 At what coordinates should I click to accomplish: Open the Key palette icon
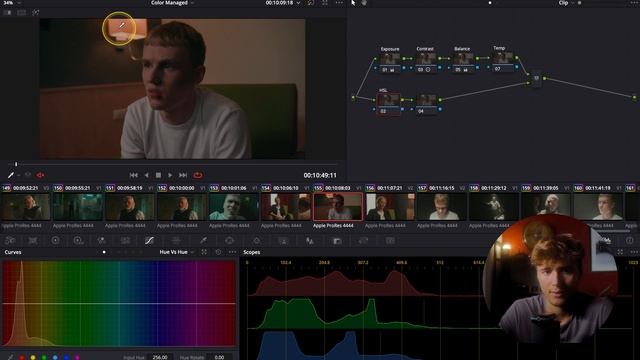click(x=337, y=241)
